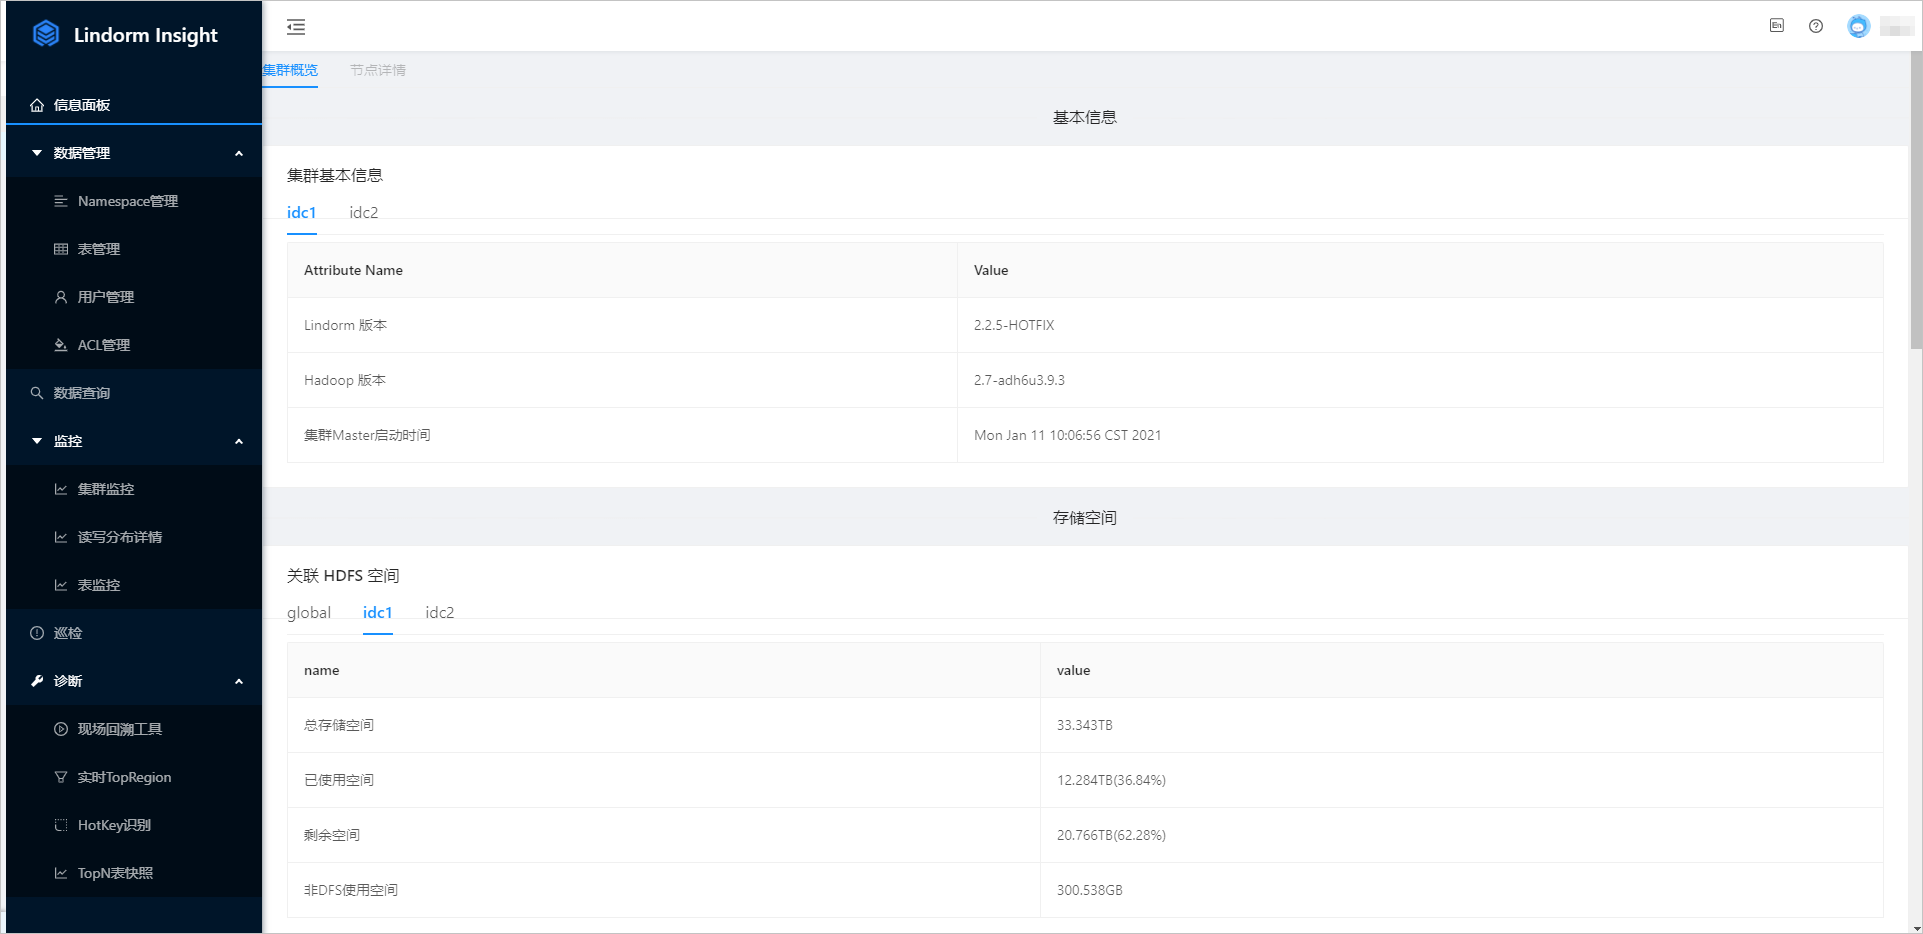This screenshot has width=1923, height=934.
Task: Switch language with the En icon
Action: pos(1777,26)
